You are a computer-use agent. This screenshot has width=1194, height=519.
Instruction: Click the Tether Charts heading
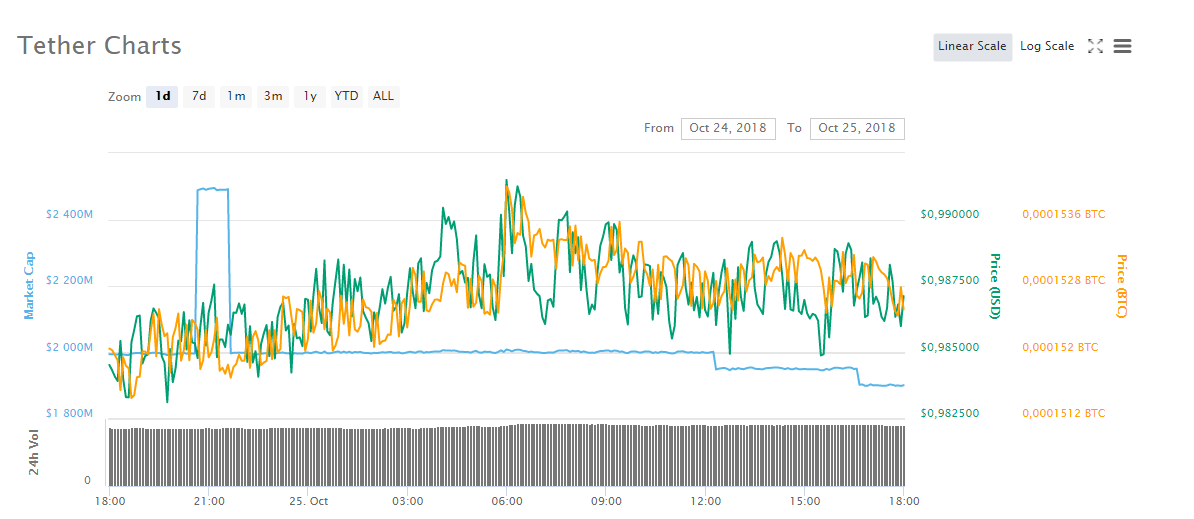click(100, 46)
